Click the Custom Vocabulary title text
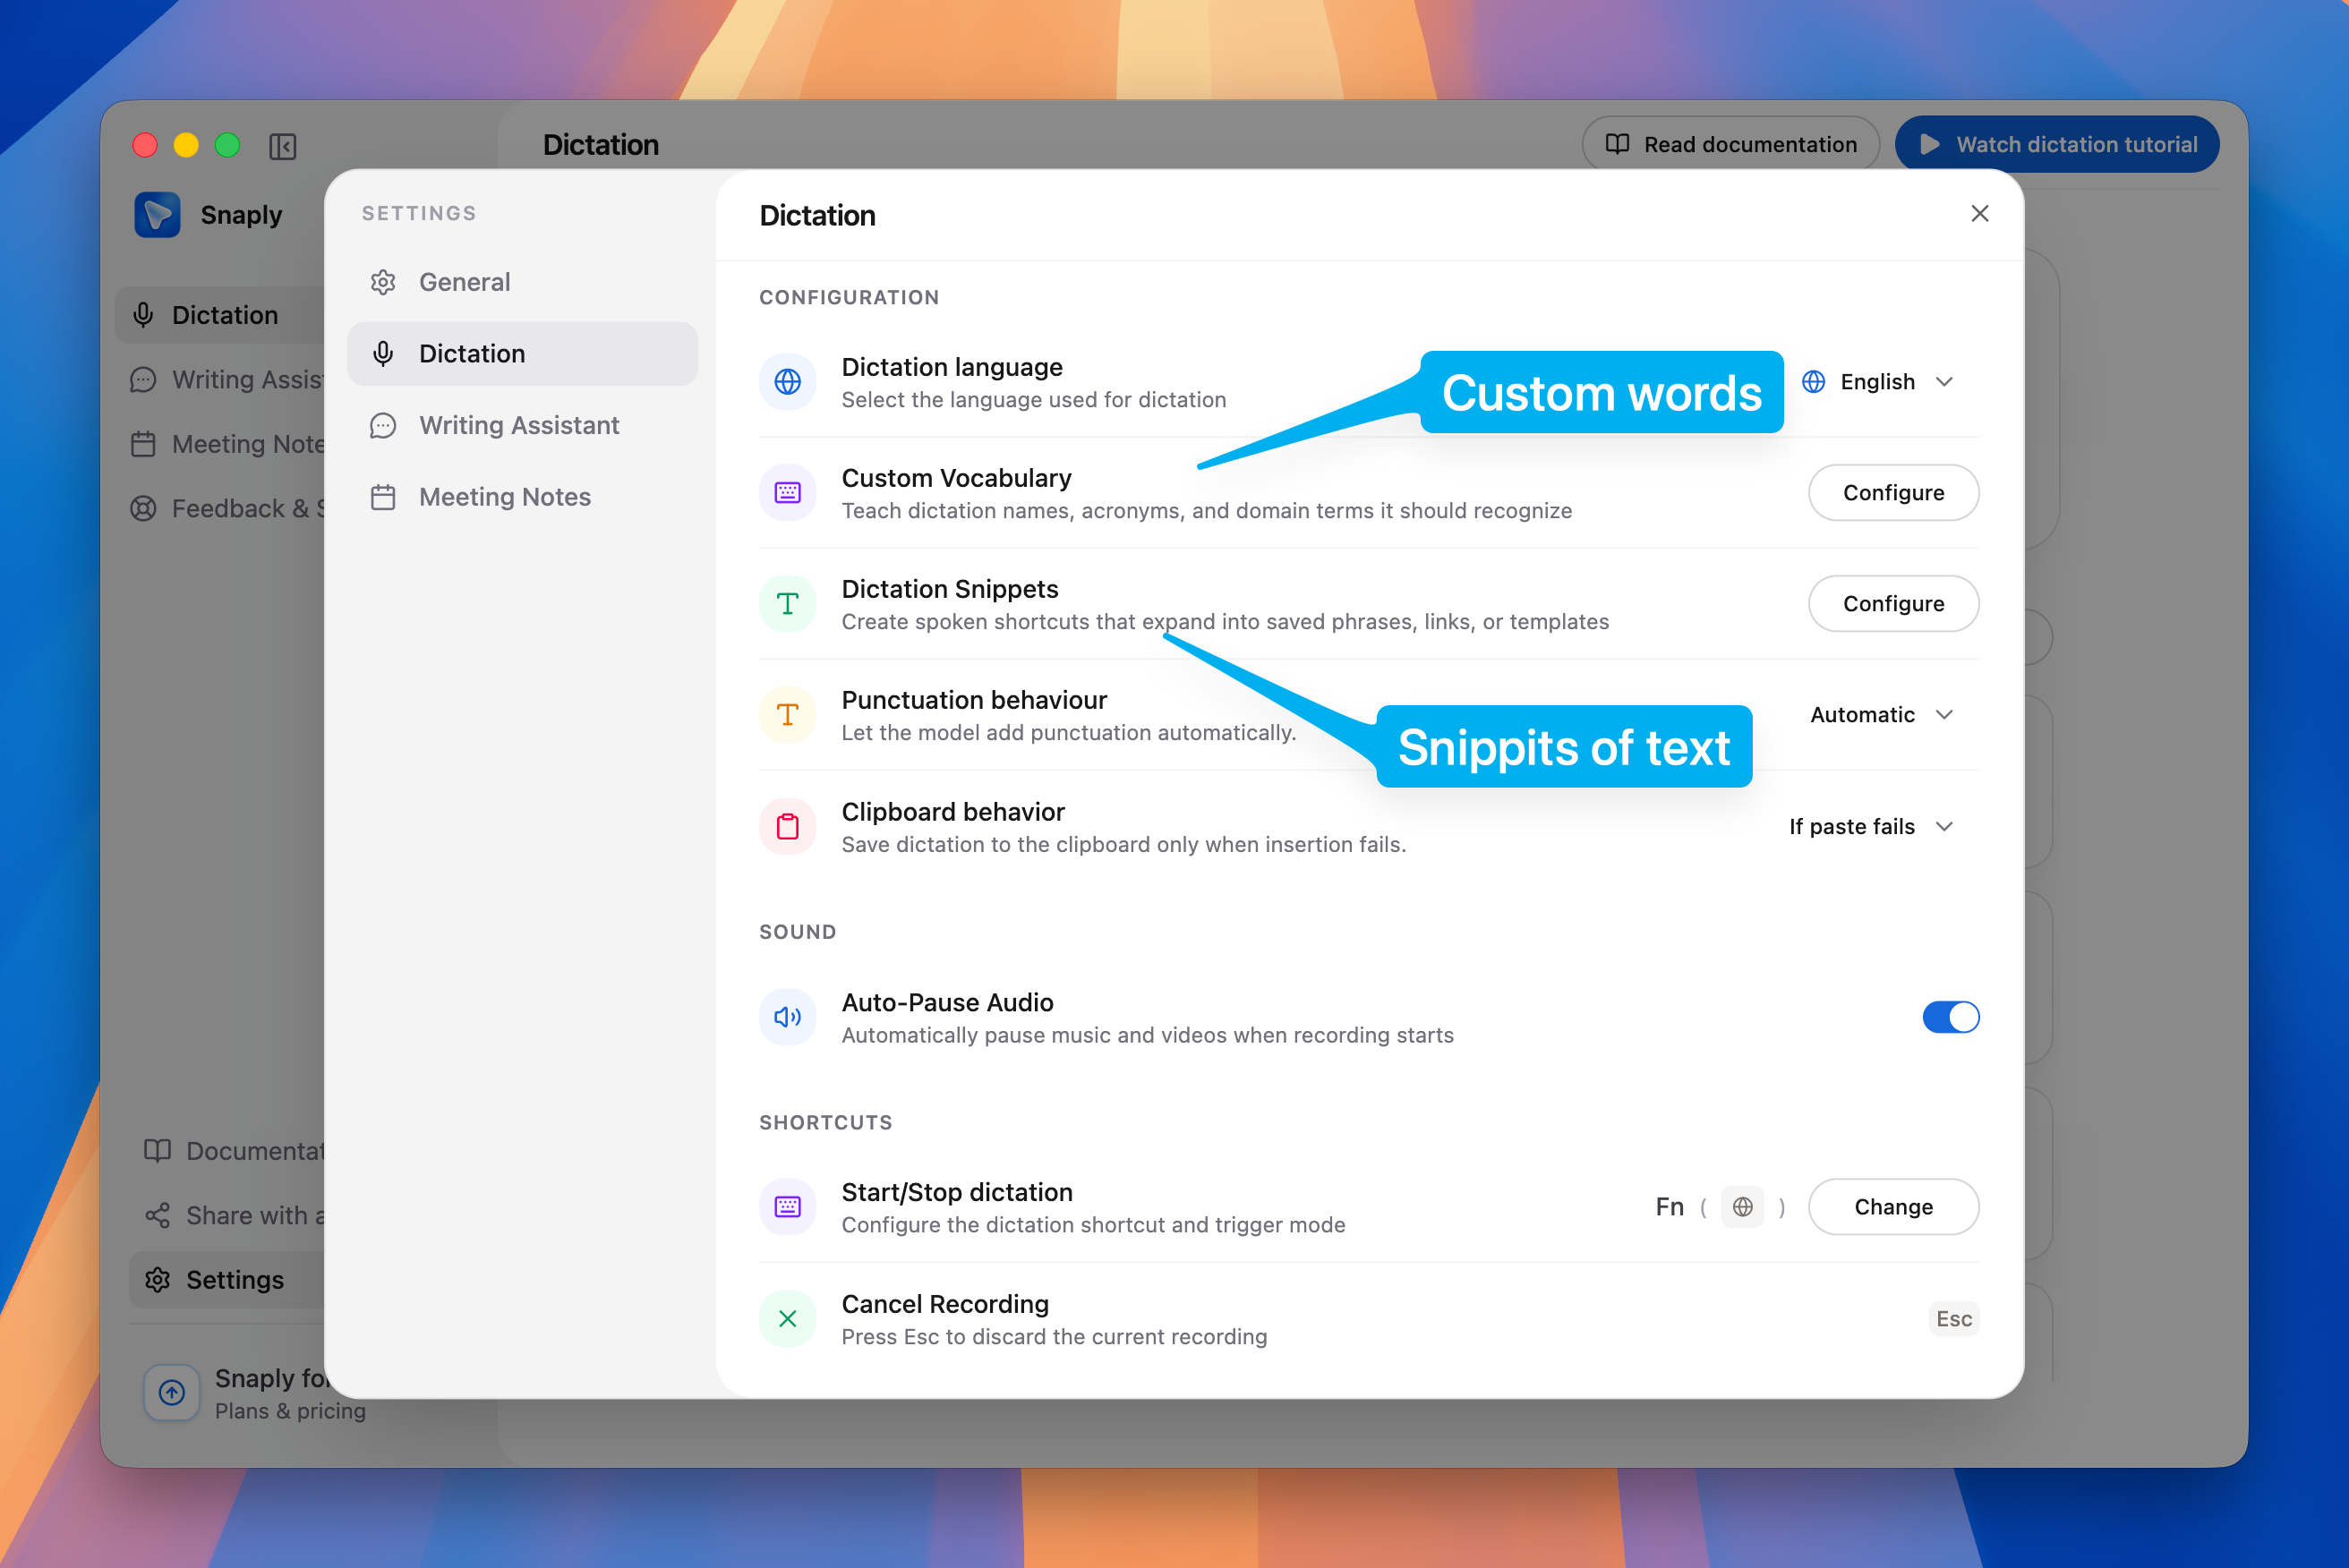Image resolution: width=2349 pixels, height=1568 pixels. point(956,478)
